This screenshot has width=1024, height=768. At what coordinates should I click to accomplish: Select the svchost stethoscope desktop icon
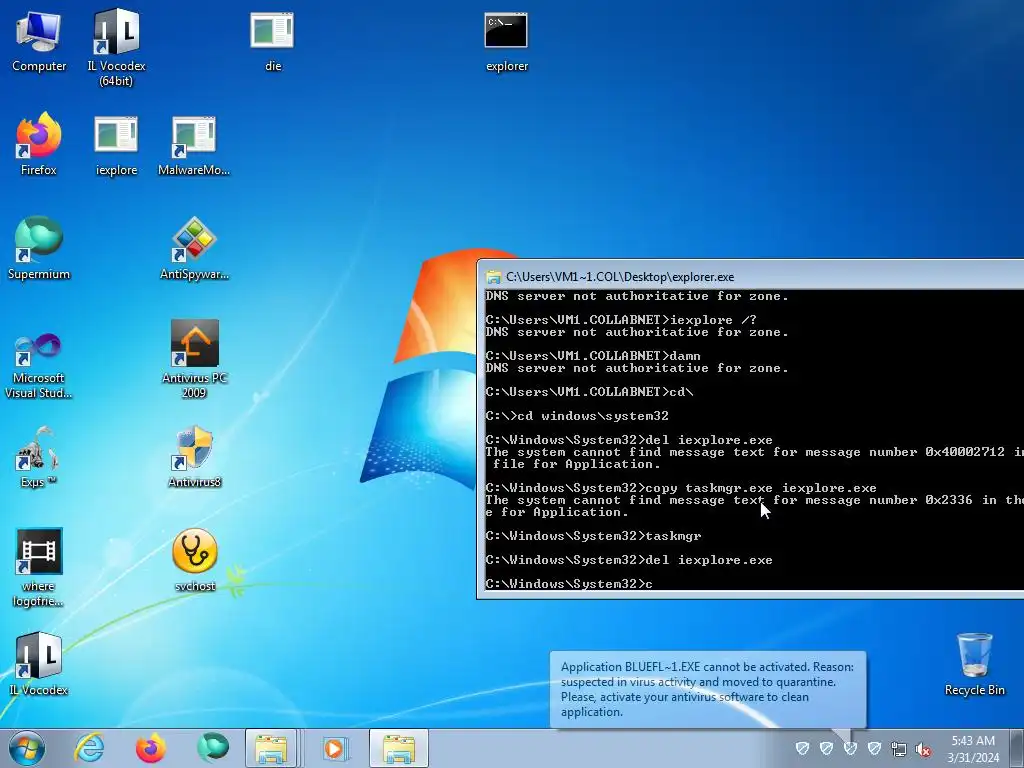coord(195,560)
